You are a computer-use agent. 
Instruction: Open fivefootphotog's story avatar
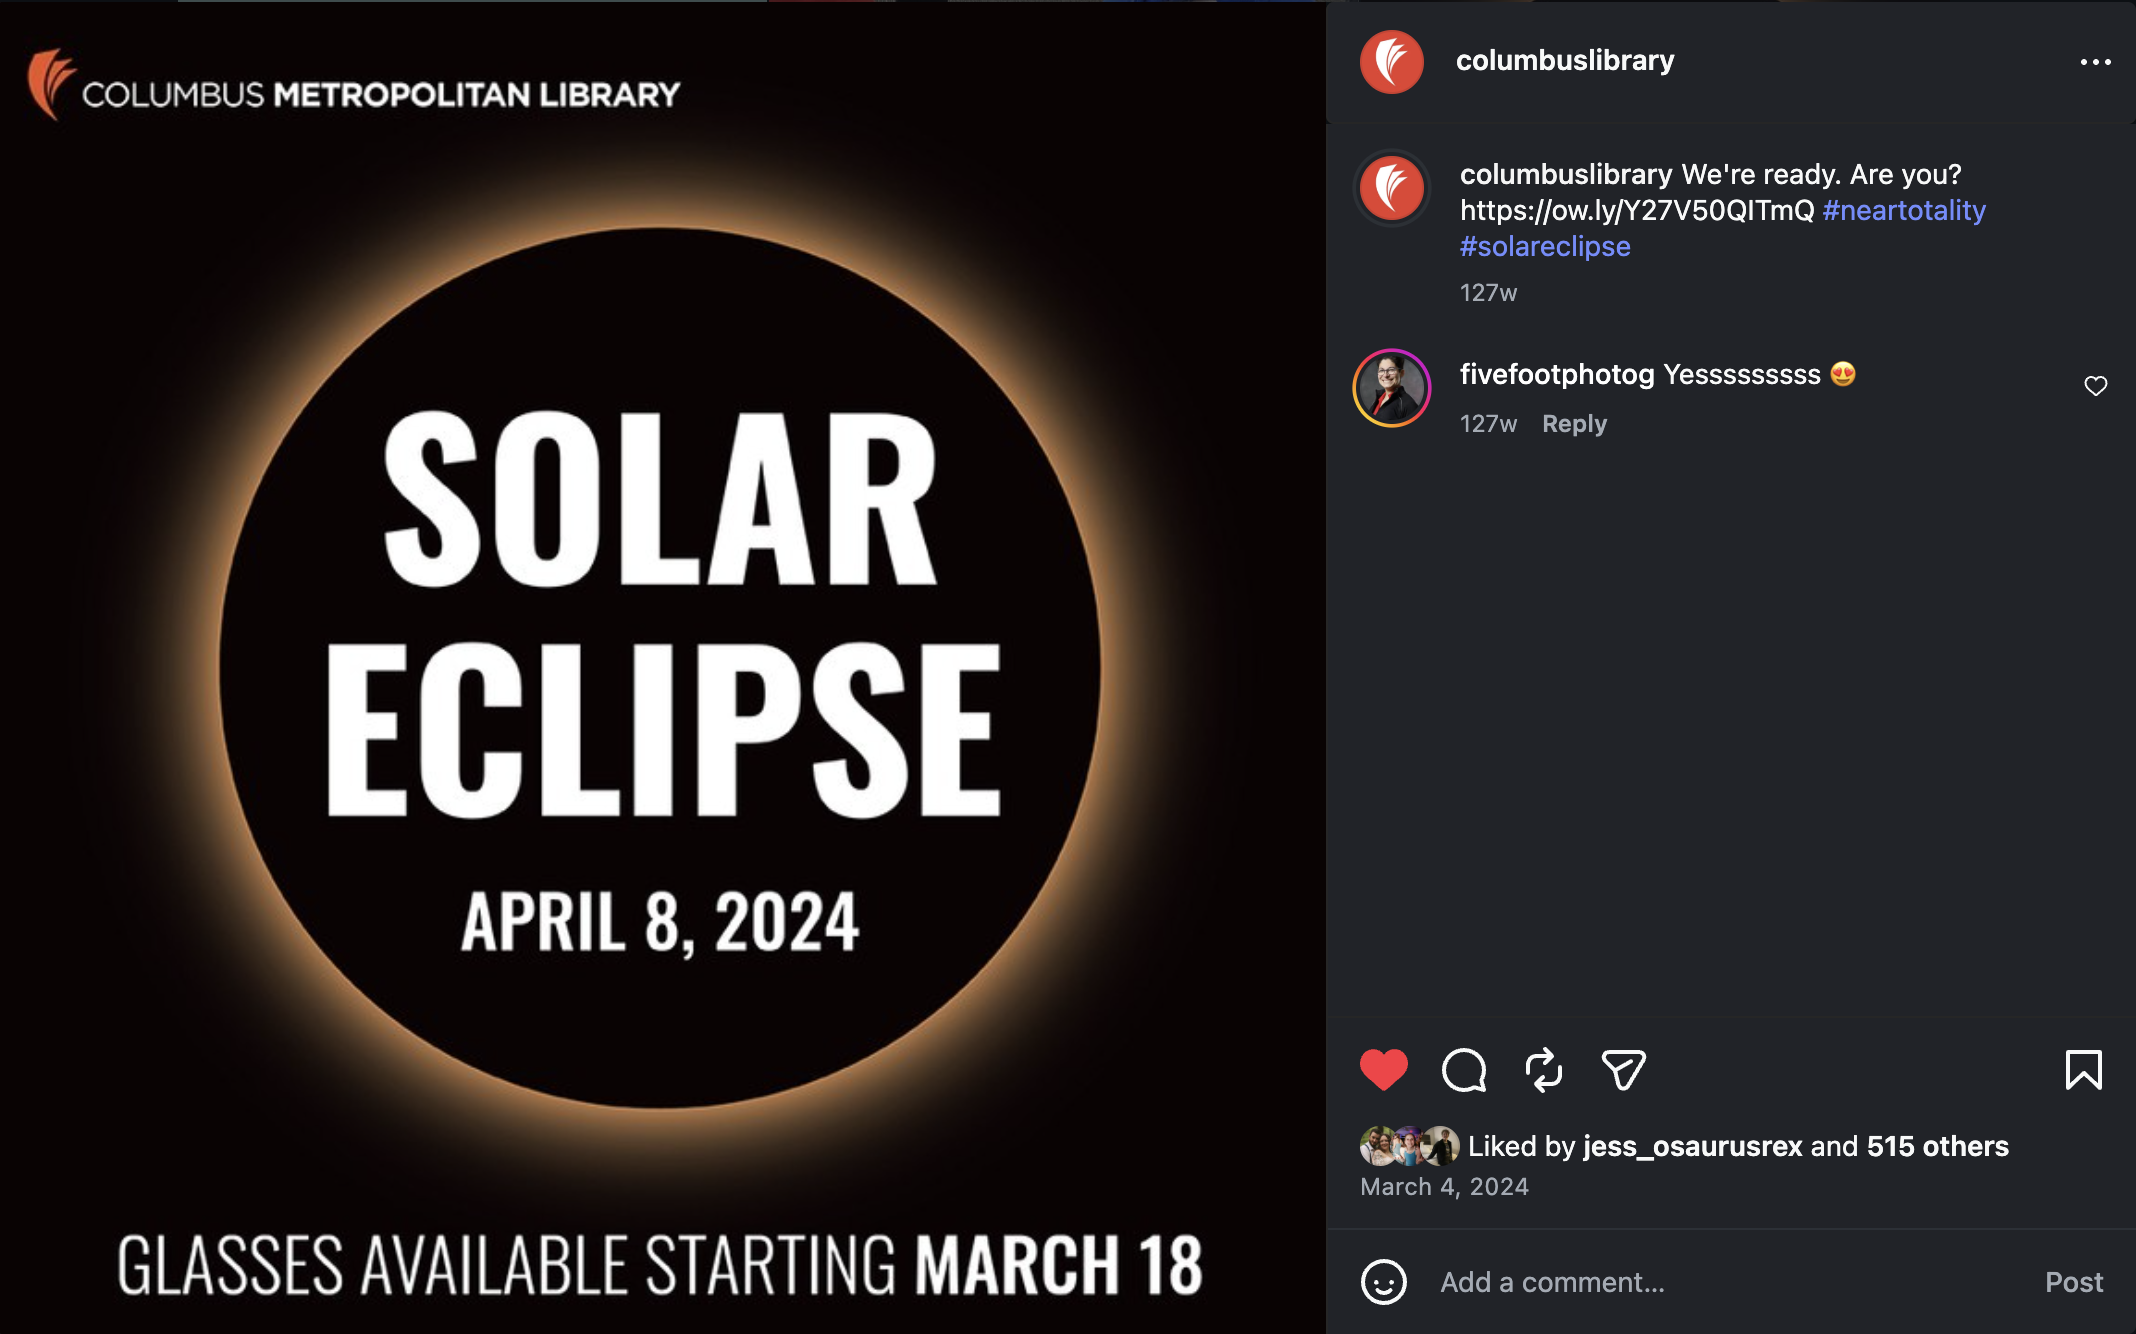(1392, 388)
